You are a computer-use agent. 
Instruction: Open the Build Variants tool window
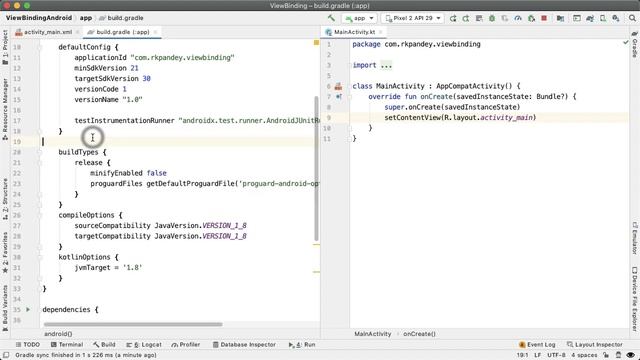[x=5, y=308]
